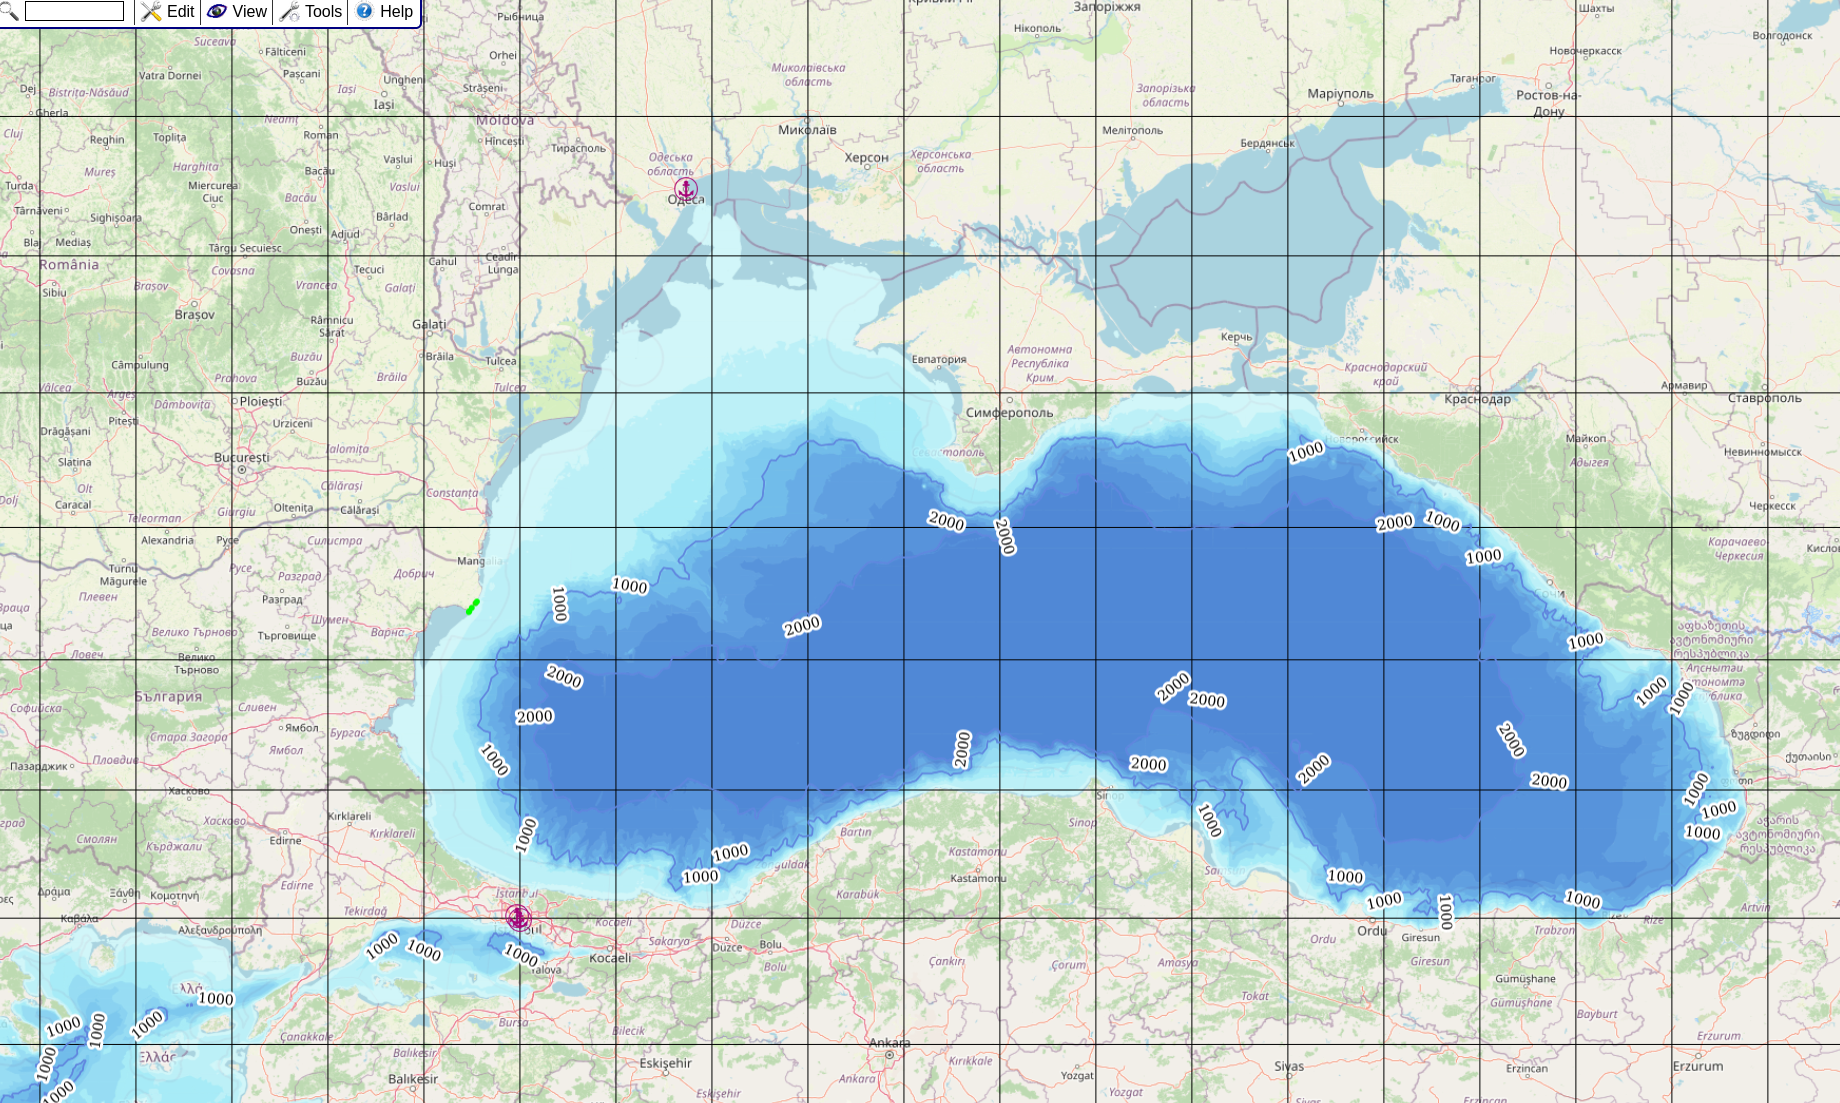The image size is (1840, 1103).
Task: Click the 'Керчь' city label
Action: point(1236,337)
